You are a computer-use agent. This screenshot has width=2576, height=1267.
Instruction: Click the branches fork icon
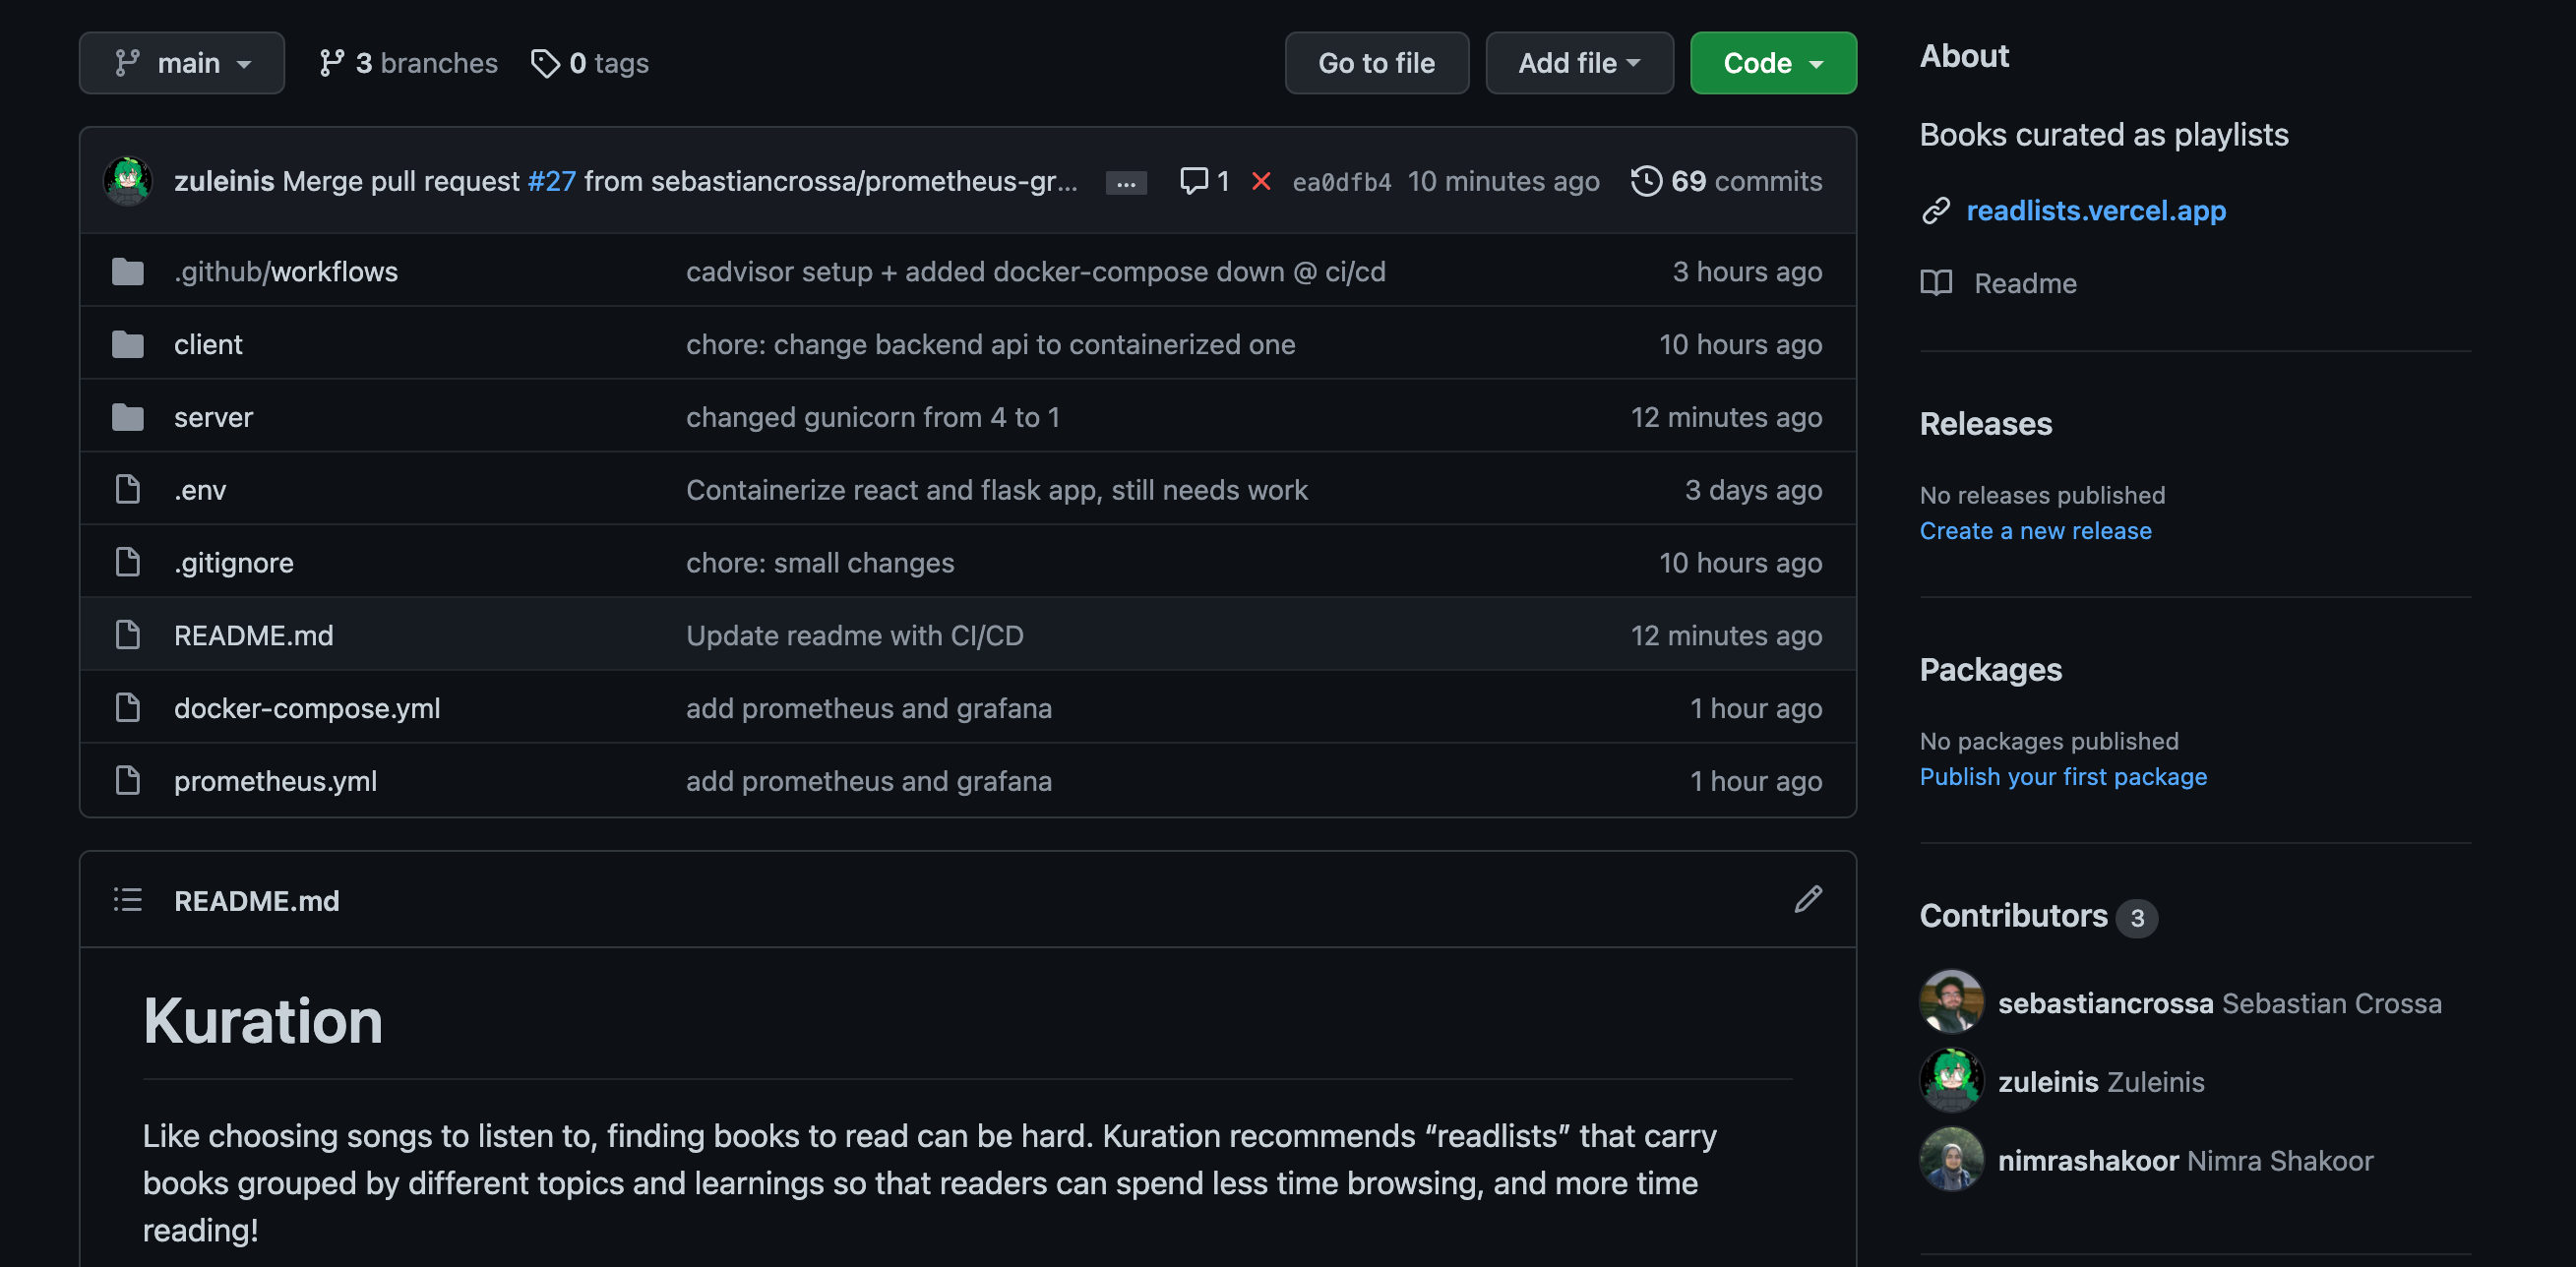(x=331, y=63)
